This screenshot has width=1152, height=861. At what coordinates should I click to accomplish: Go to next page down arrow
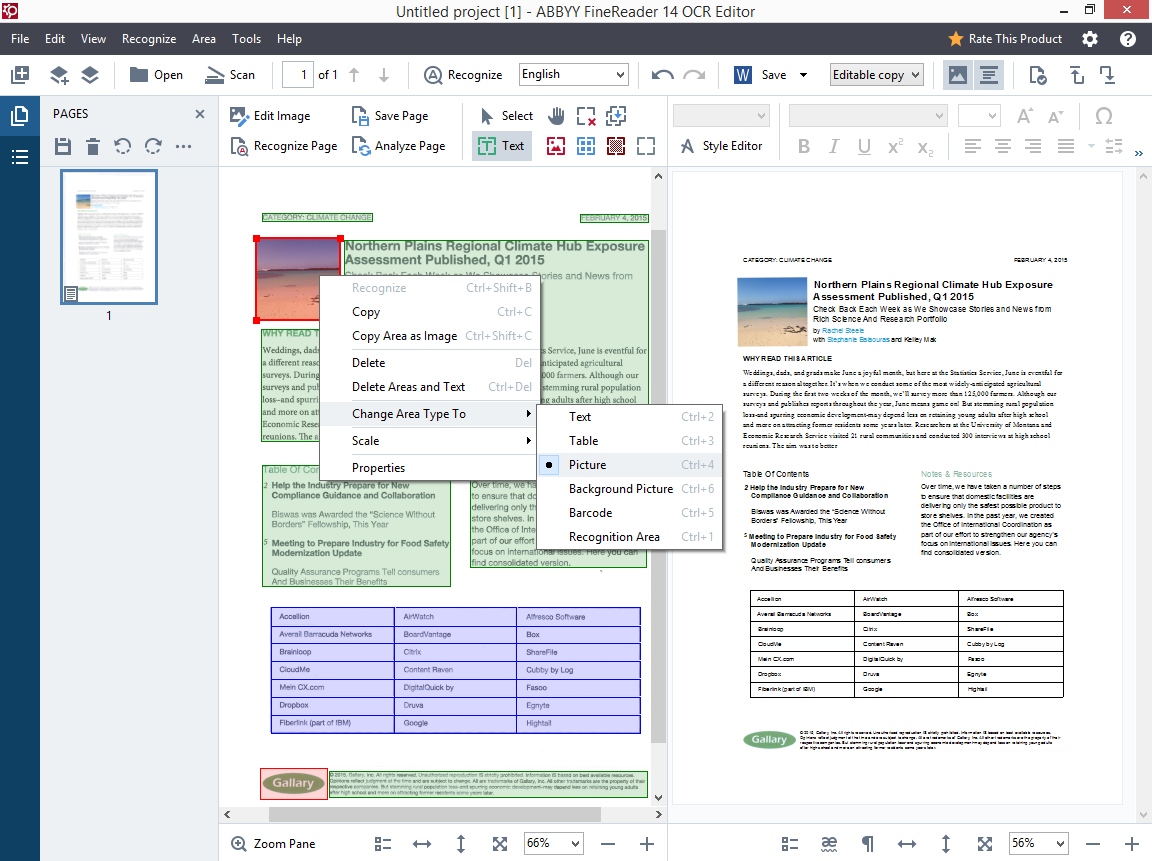click(384, 75)
